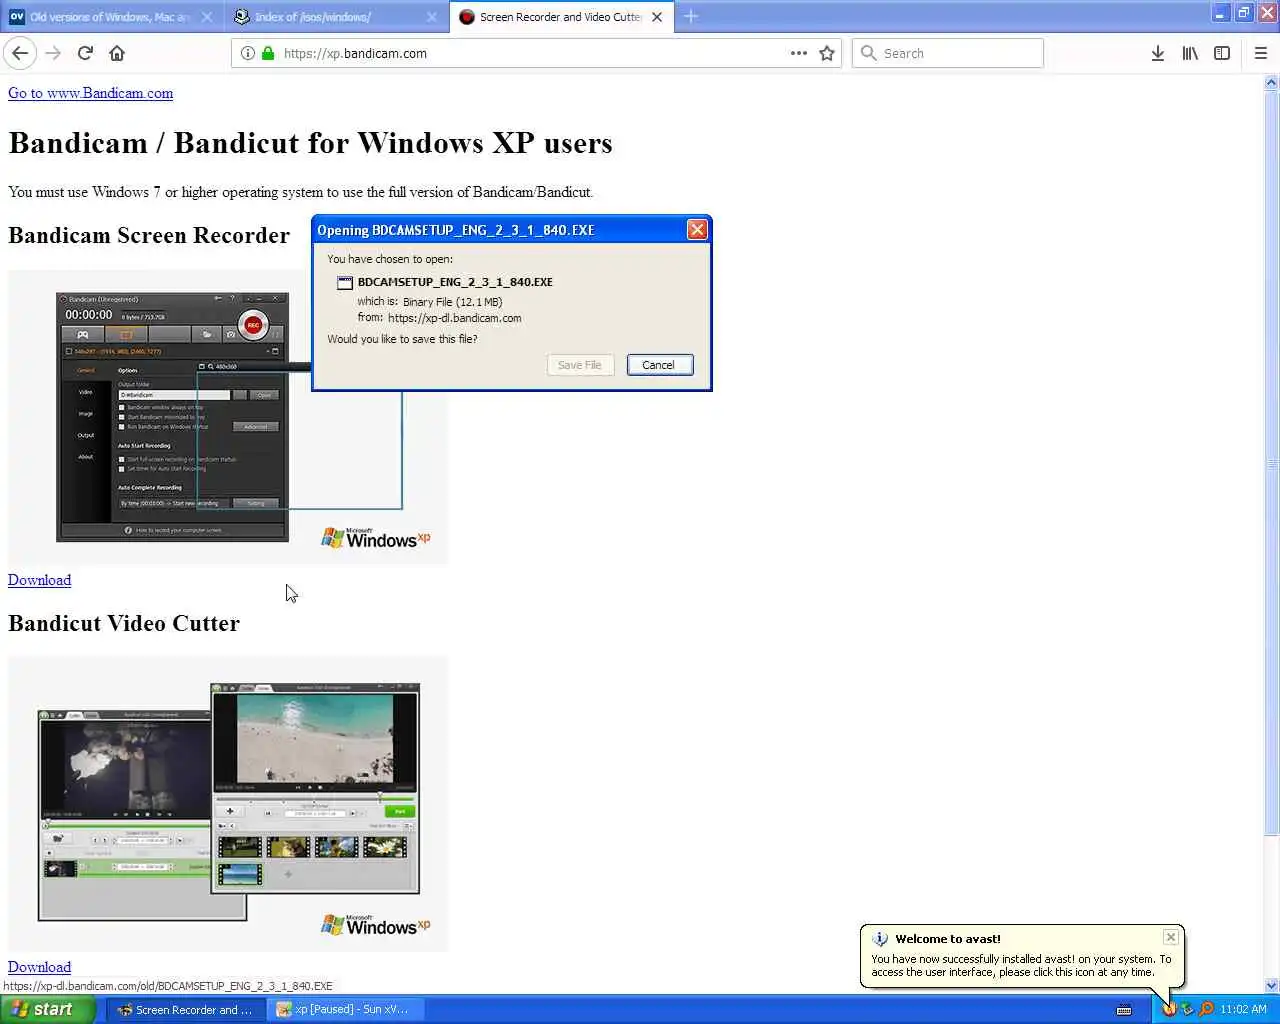The width and height of the screenshot is (1280, 1024).
Task: Open the Downloads arrow panel
Action: point(1157,53)
